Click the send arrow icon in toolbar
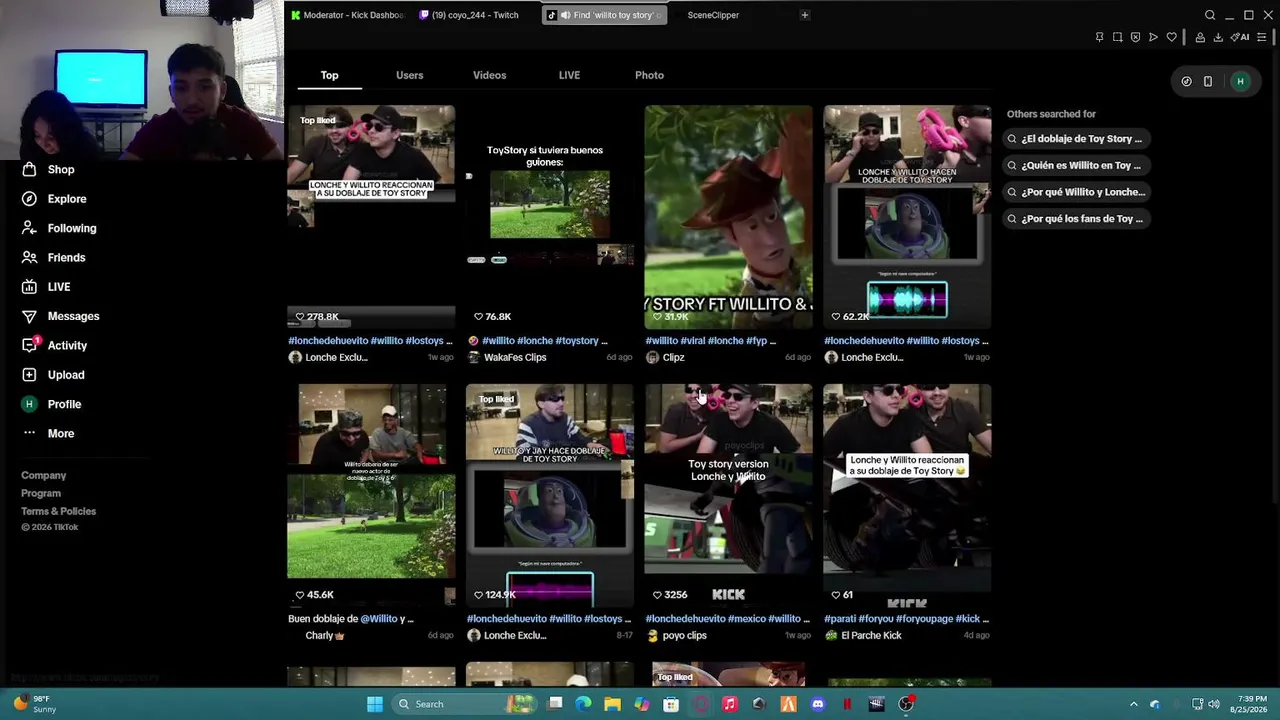This screenshot has width=1280, height=720. pyautogui.click(x=1153, y=37)
